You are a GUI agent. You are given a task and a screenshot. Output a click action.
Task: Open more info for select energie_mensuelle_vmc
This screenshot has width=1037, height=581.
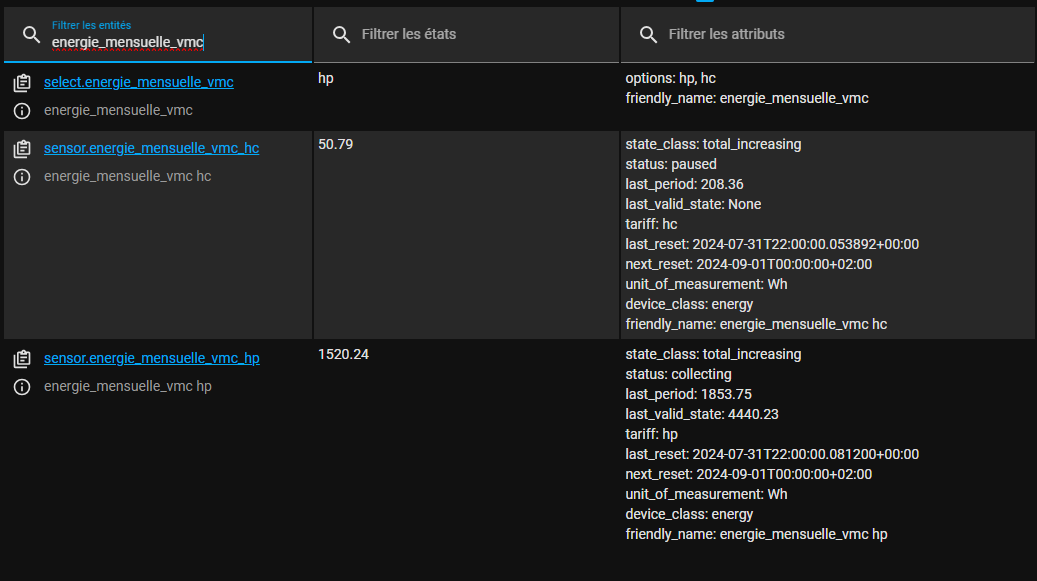(x=22, y=111)
